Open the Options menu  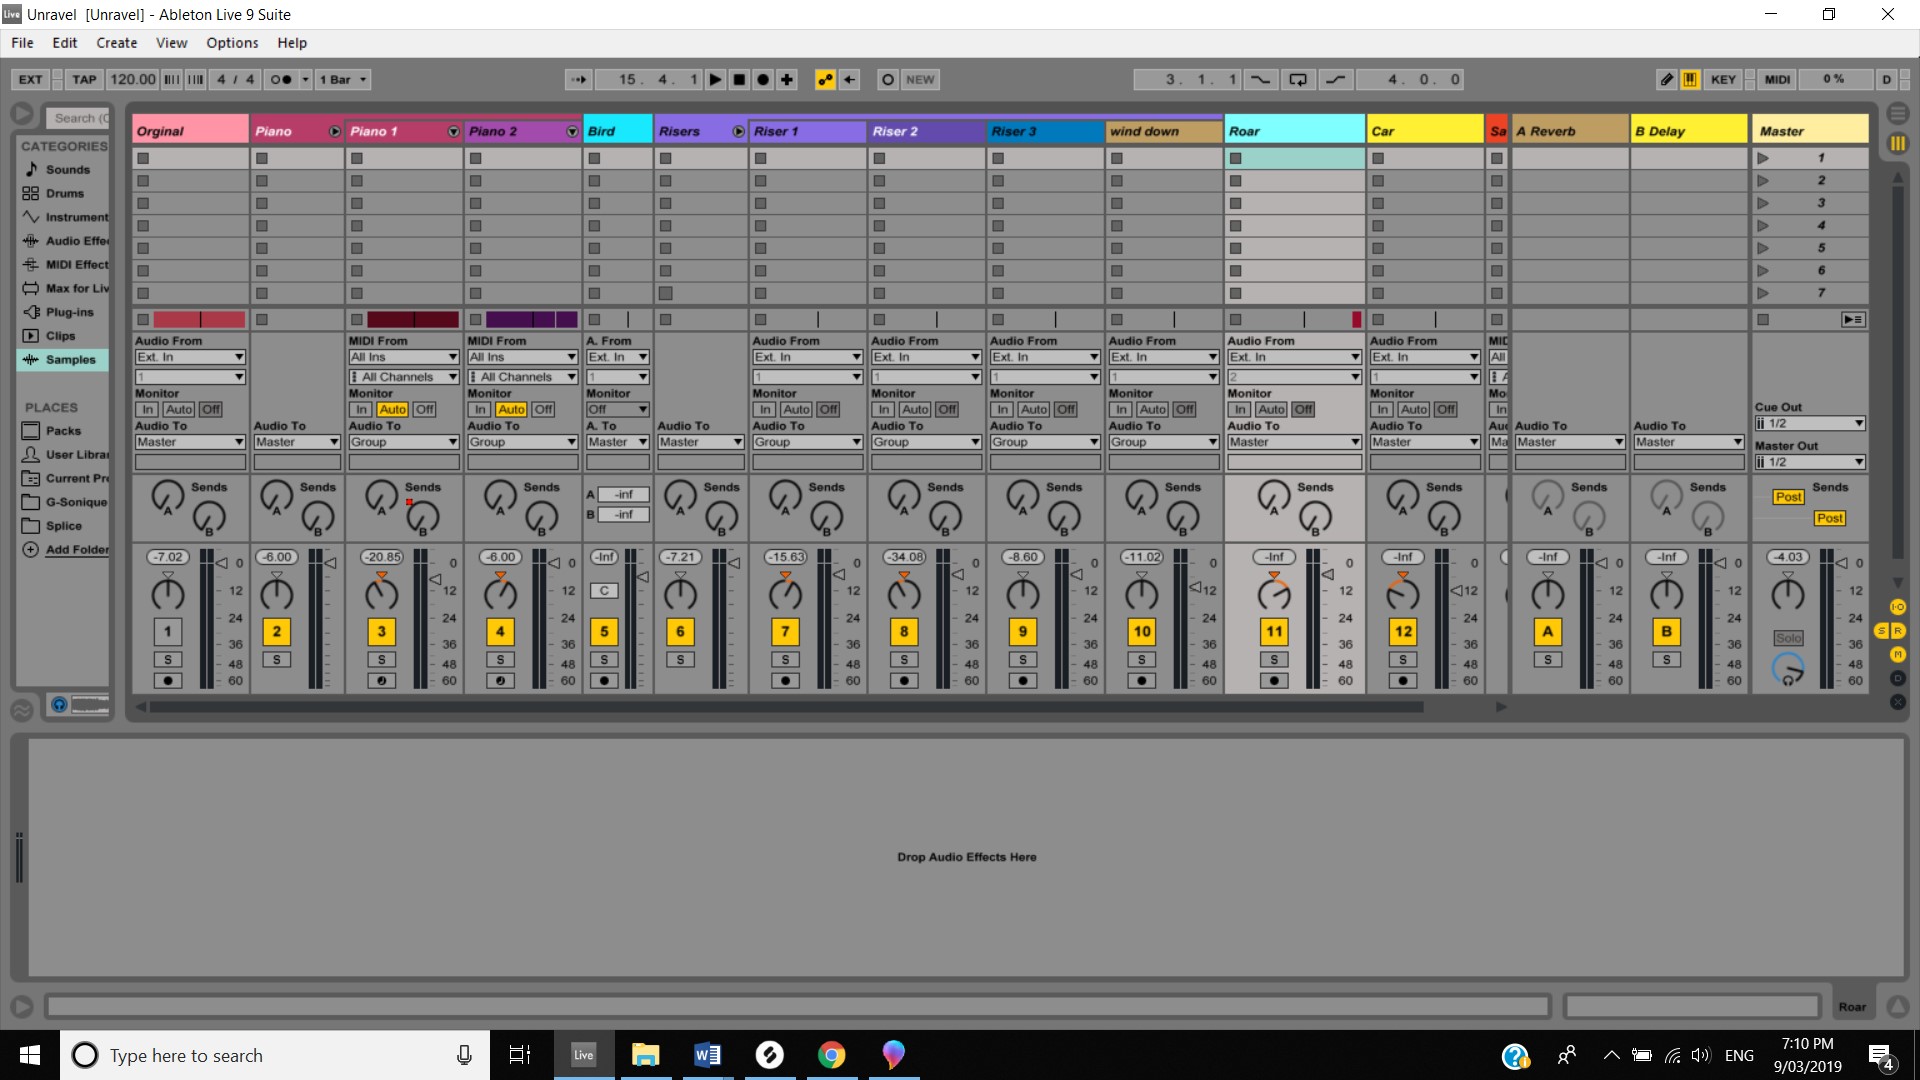(x=232, y=43)
